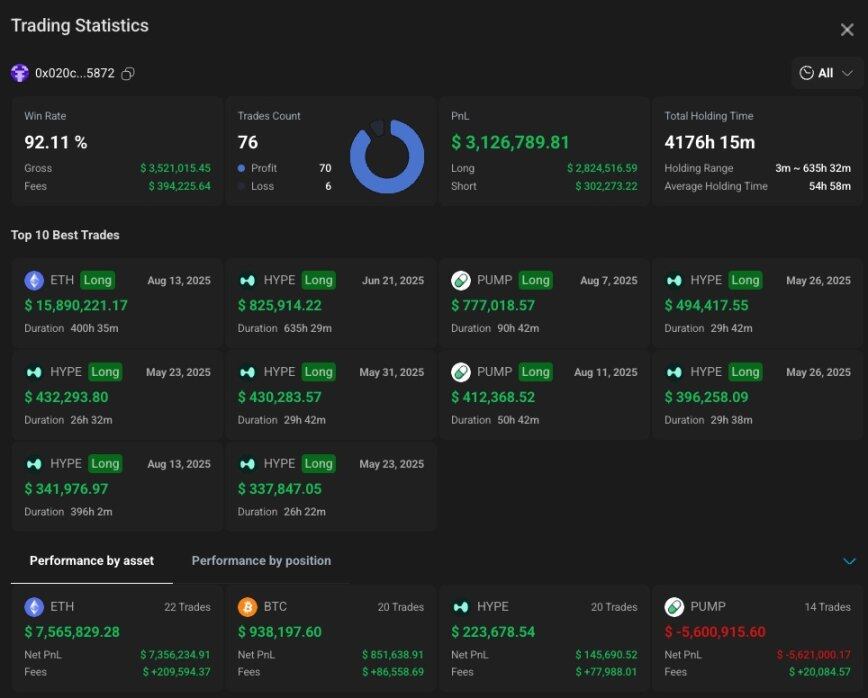This screenshot has width=868, height=698.
Task: Select the ETH icon in Performance by asset
Action: tap(33, 606)
